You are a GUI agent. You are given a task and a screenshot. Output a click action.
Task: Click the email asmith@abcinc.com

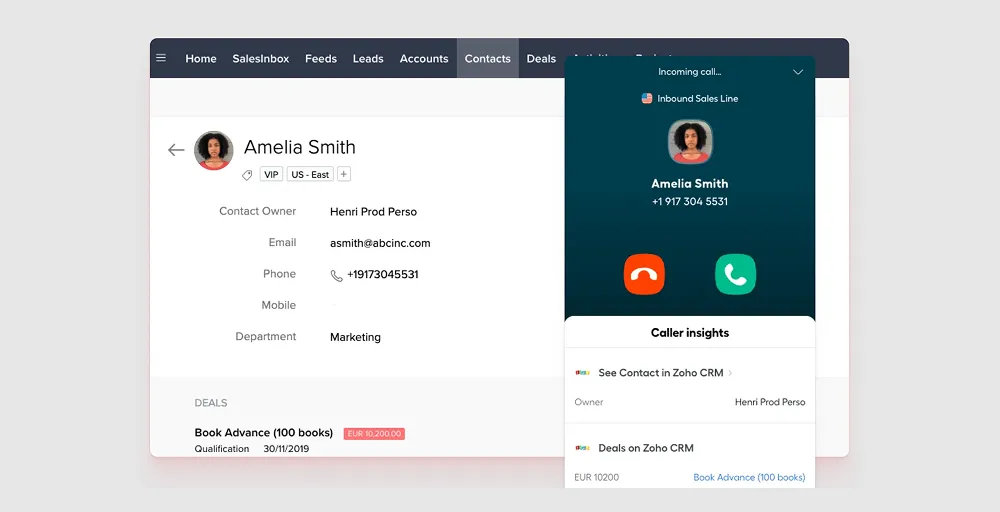tap(380, 243)
